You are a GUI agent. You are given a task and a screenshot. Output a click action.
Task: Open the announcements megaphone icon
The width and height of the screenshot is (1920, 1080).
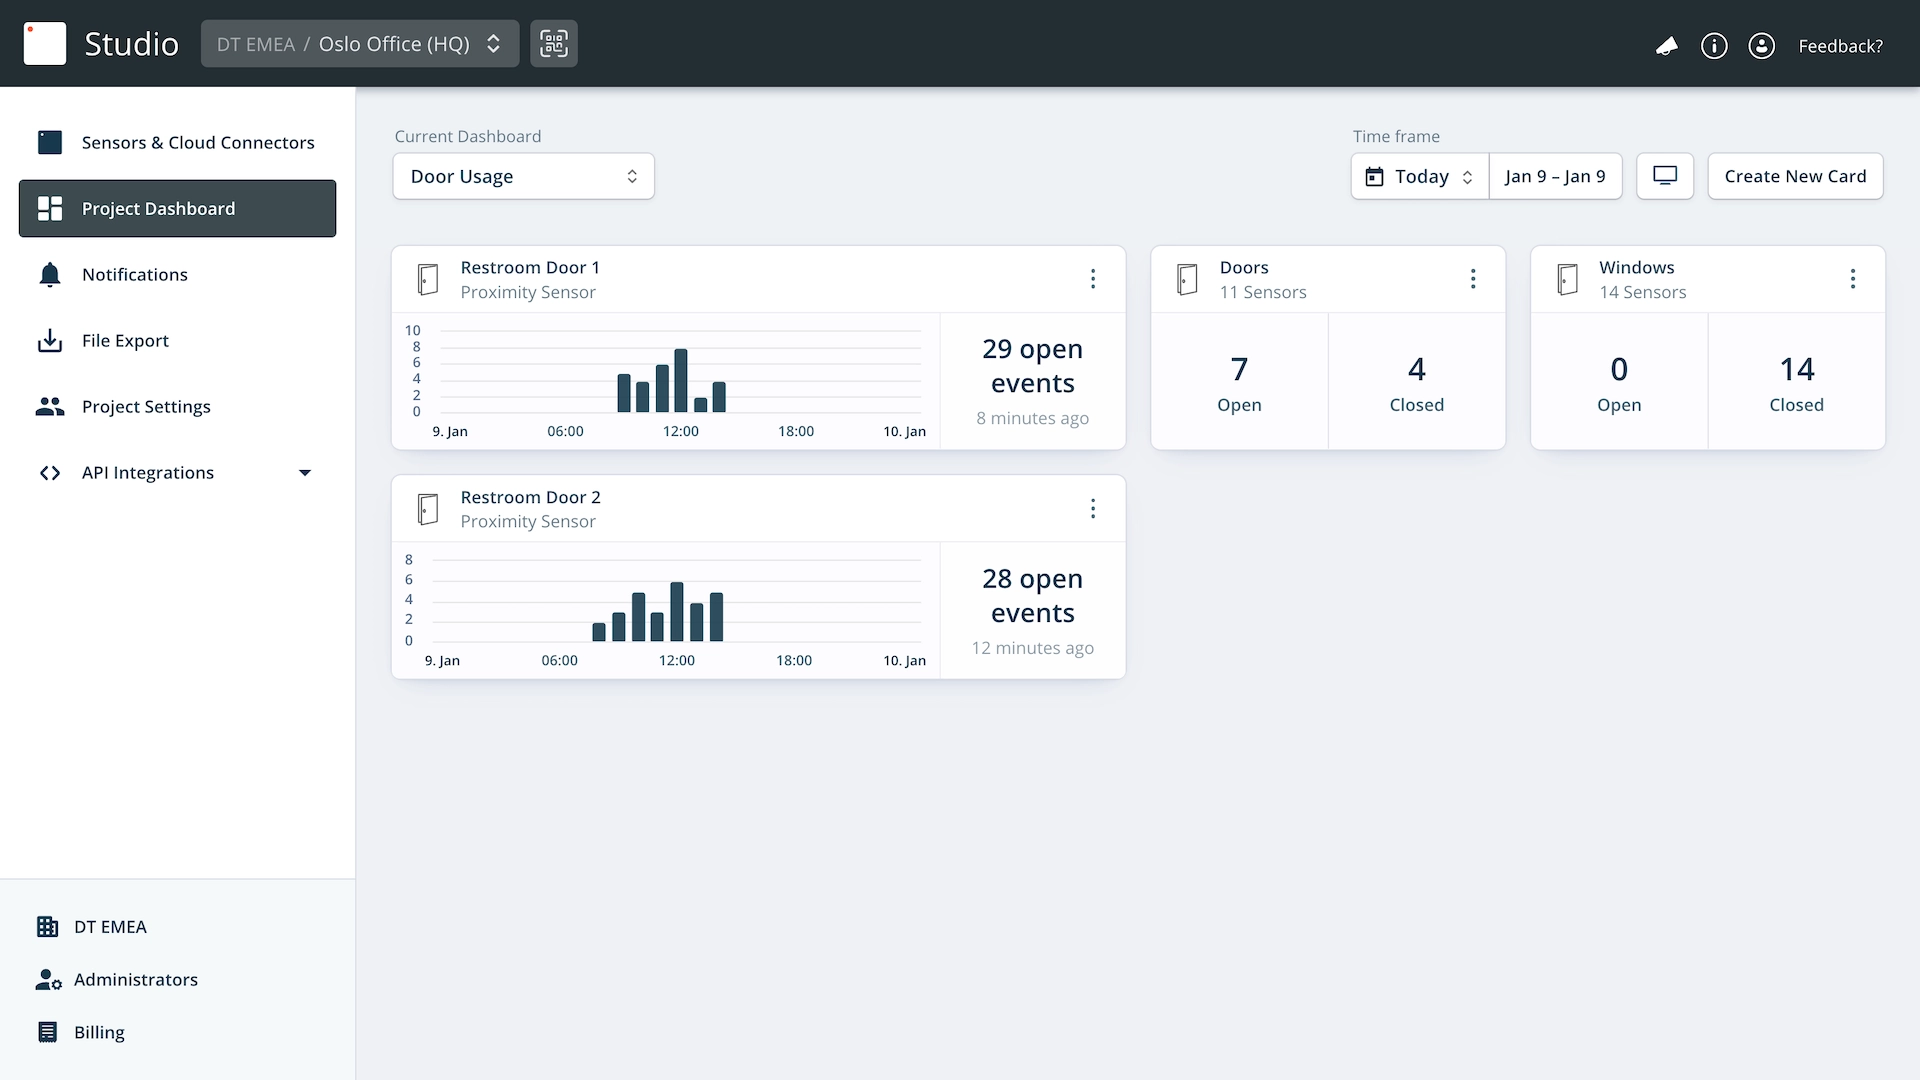coord(1666,46)
